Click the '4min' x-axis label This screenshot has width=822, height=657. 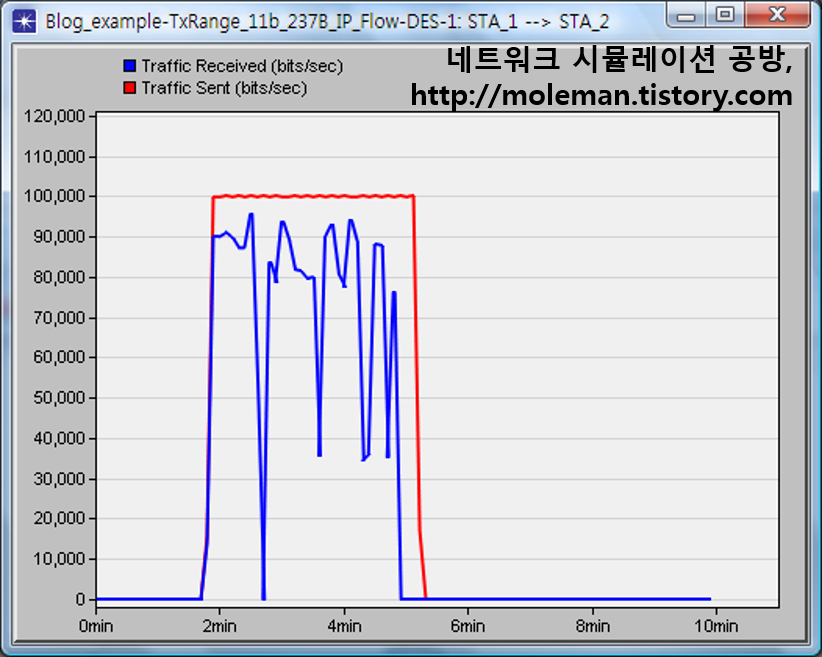(344, 626)
